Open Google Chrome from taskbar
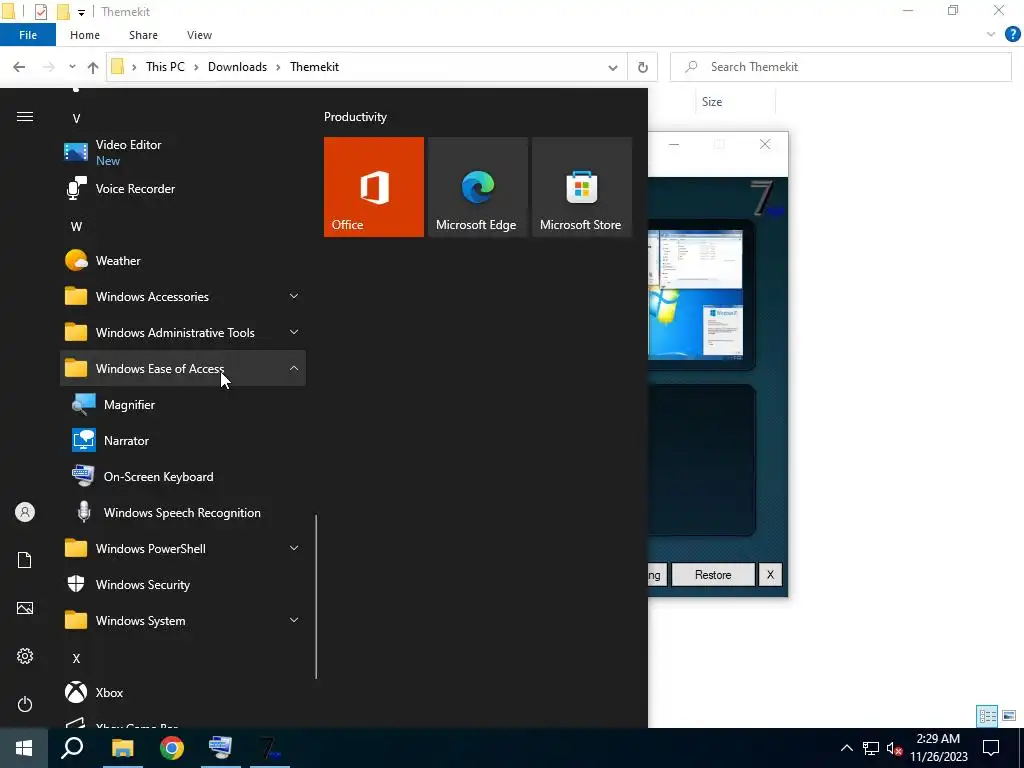Viewport: 1024px width, 768px height. (172, 748)
